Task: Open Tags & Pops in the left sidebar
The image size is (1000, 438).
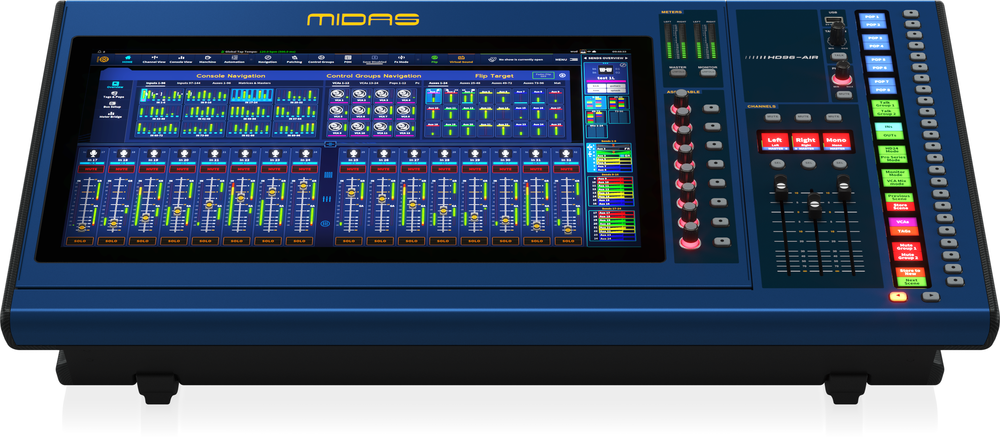Action: [x=115, y=96]
